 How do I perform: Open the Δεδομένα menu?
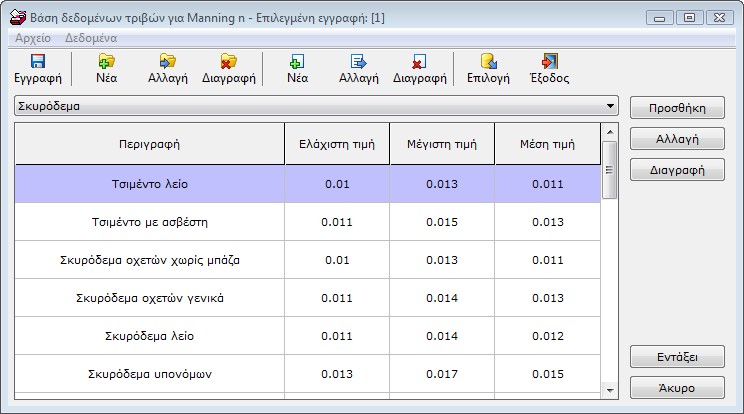pos(91,37)
